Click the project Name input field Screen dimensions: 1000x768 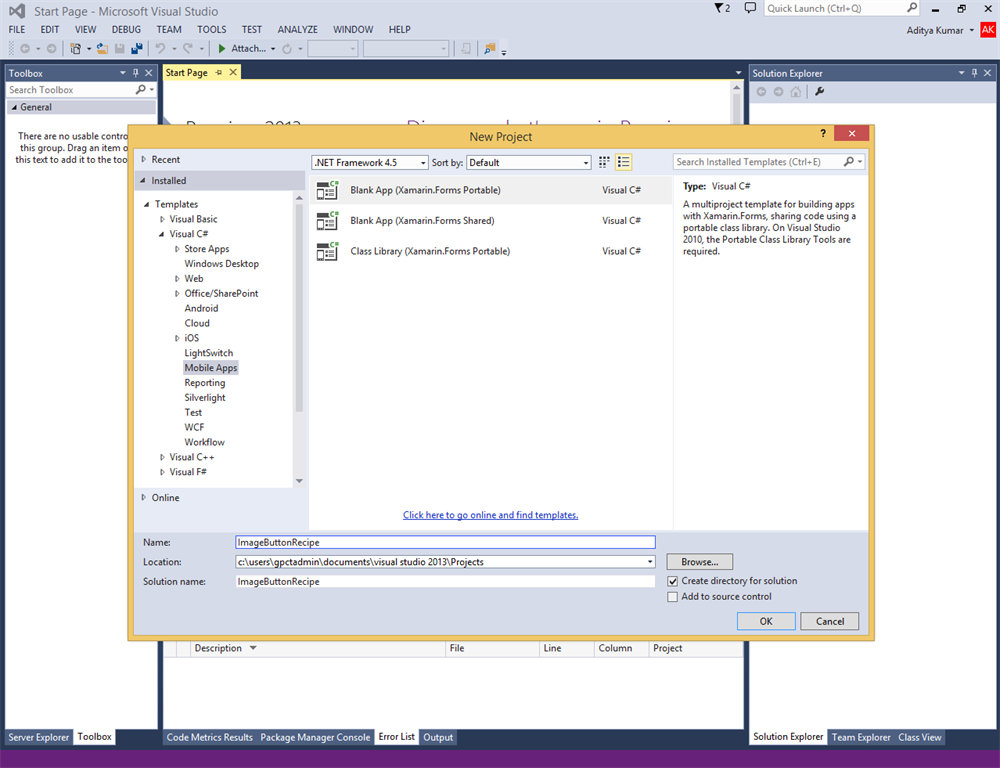(x=445, y=542)
